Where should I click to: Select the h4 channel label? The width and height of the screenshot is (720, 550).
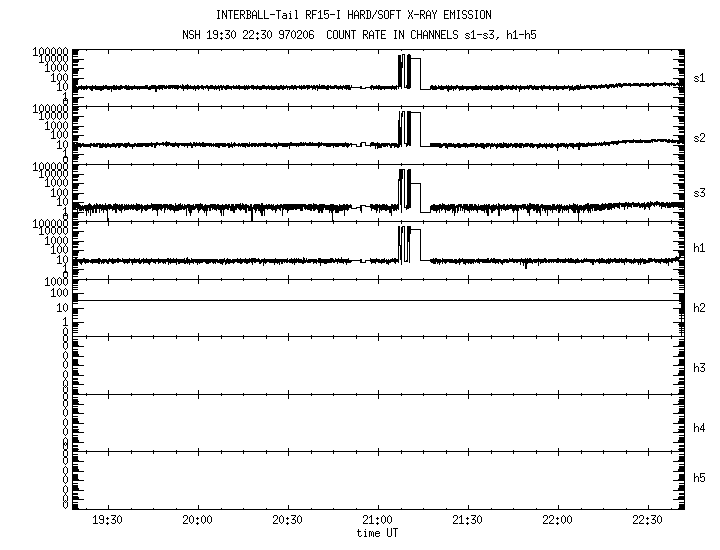tap(701, 428)
